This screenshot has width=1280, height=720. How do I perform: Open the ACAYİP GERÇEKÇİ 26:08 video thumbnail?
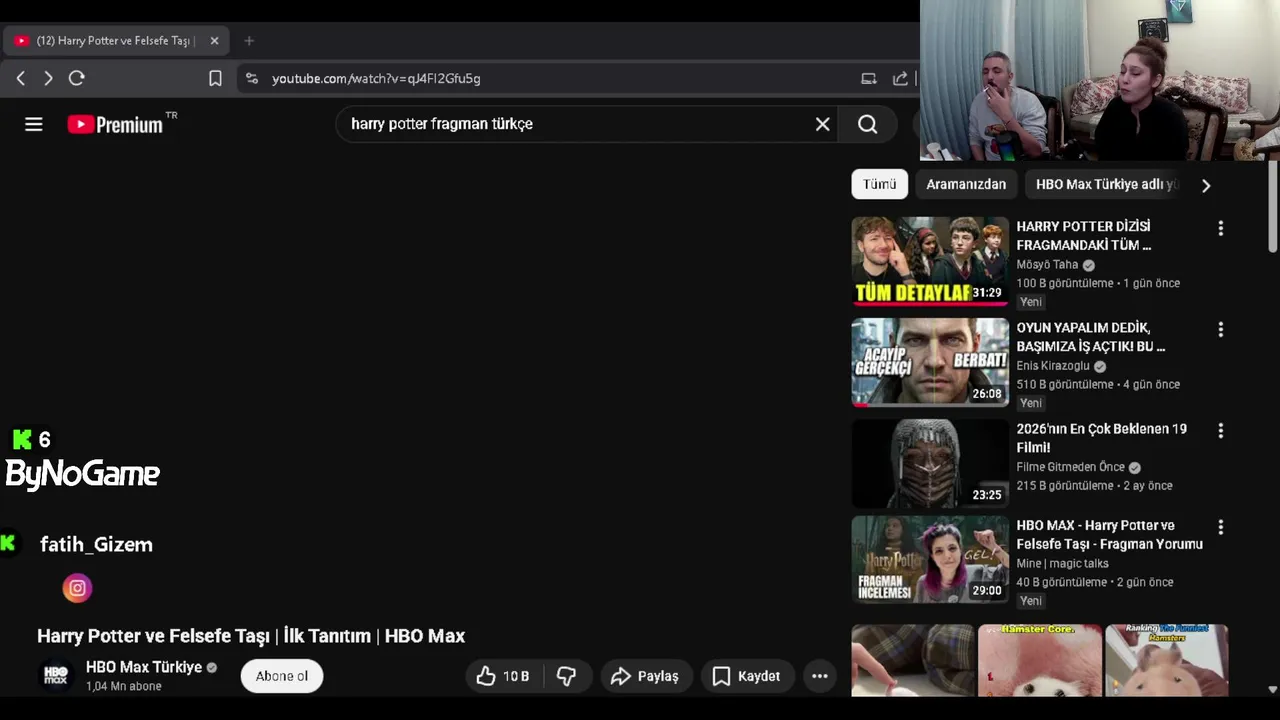(930, 362)
